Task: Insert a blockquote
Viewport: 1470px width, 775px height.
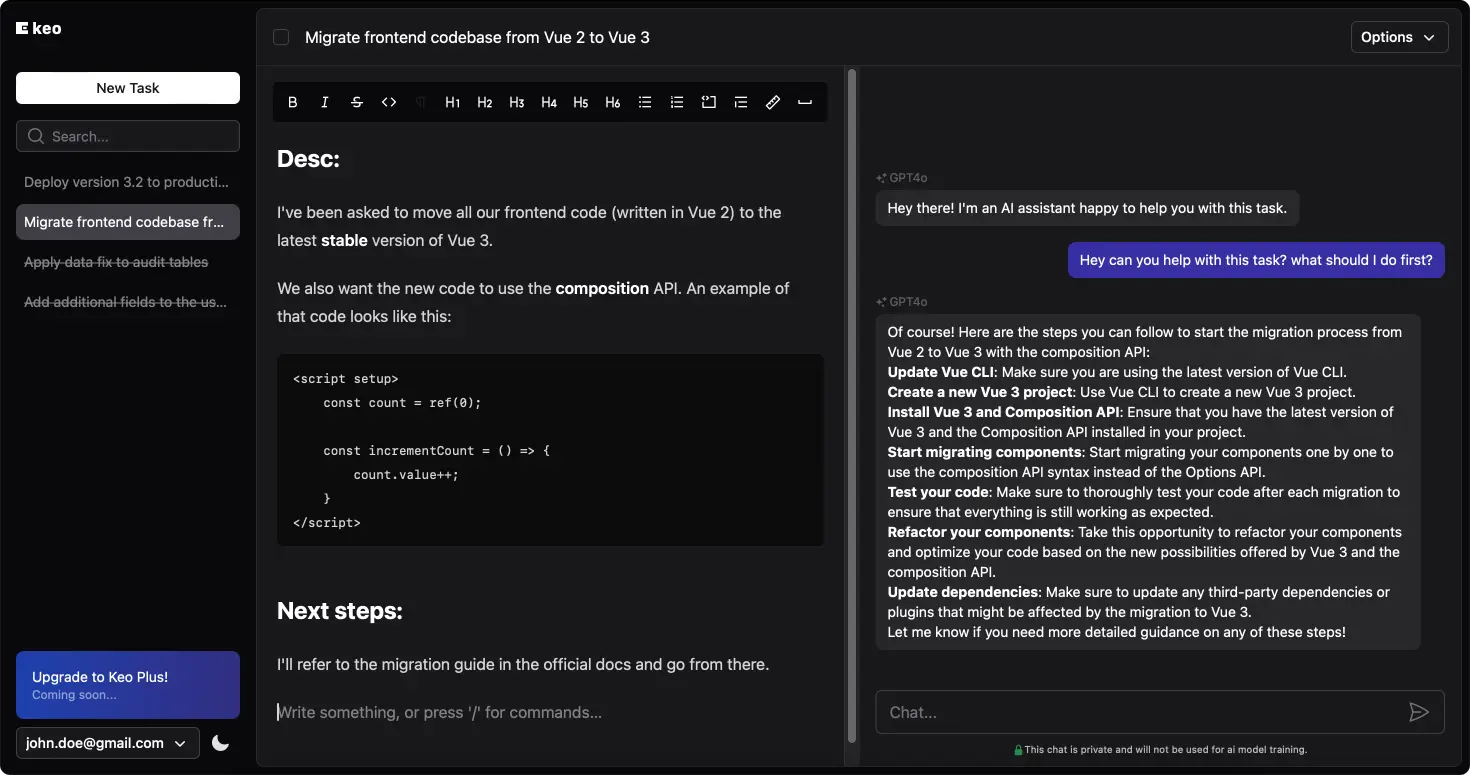Action: (741, 102)
